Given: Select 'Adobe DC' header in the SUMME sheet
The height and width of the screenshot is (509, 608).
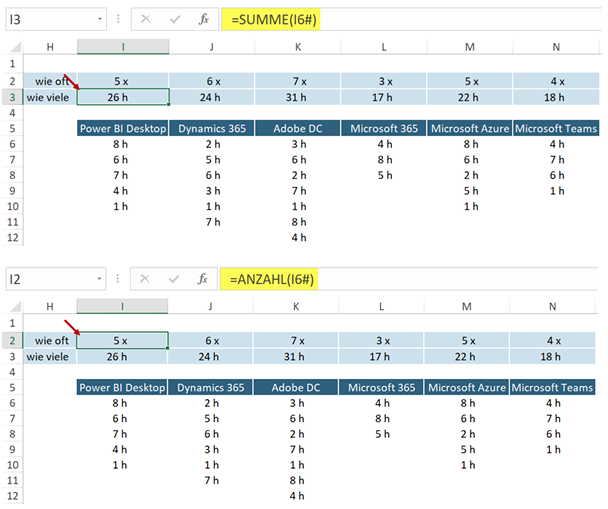Looking at the screenshot, I should [298, 128].
